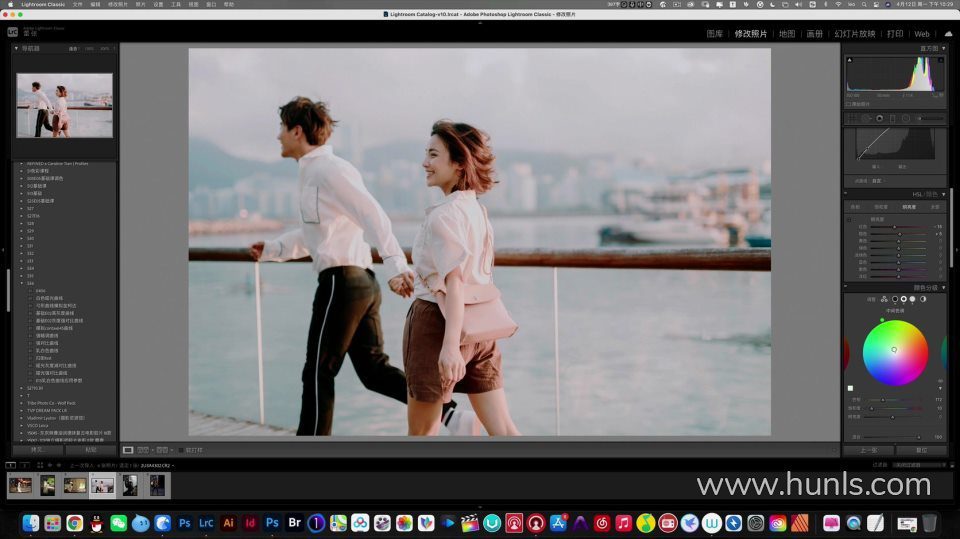Switch to Loupe view in the toolbar
The image size is (960, 539).
pyautogui.click(x=128, y=450)
